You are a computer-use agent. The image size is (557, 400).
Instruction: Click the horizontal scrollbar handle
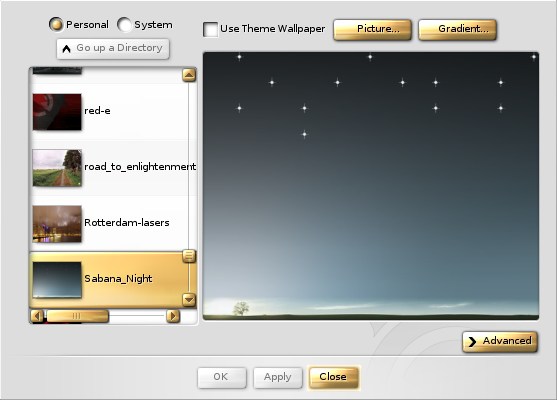(77, 316)
